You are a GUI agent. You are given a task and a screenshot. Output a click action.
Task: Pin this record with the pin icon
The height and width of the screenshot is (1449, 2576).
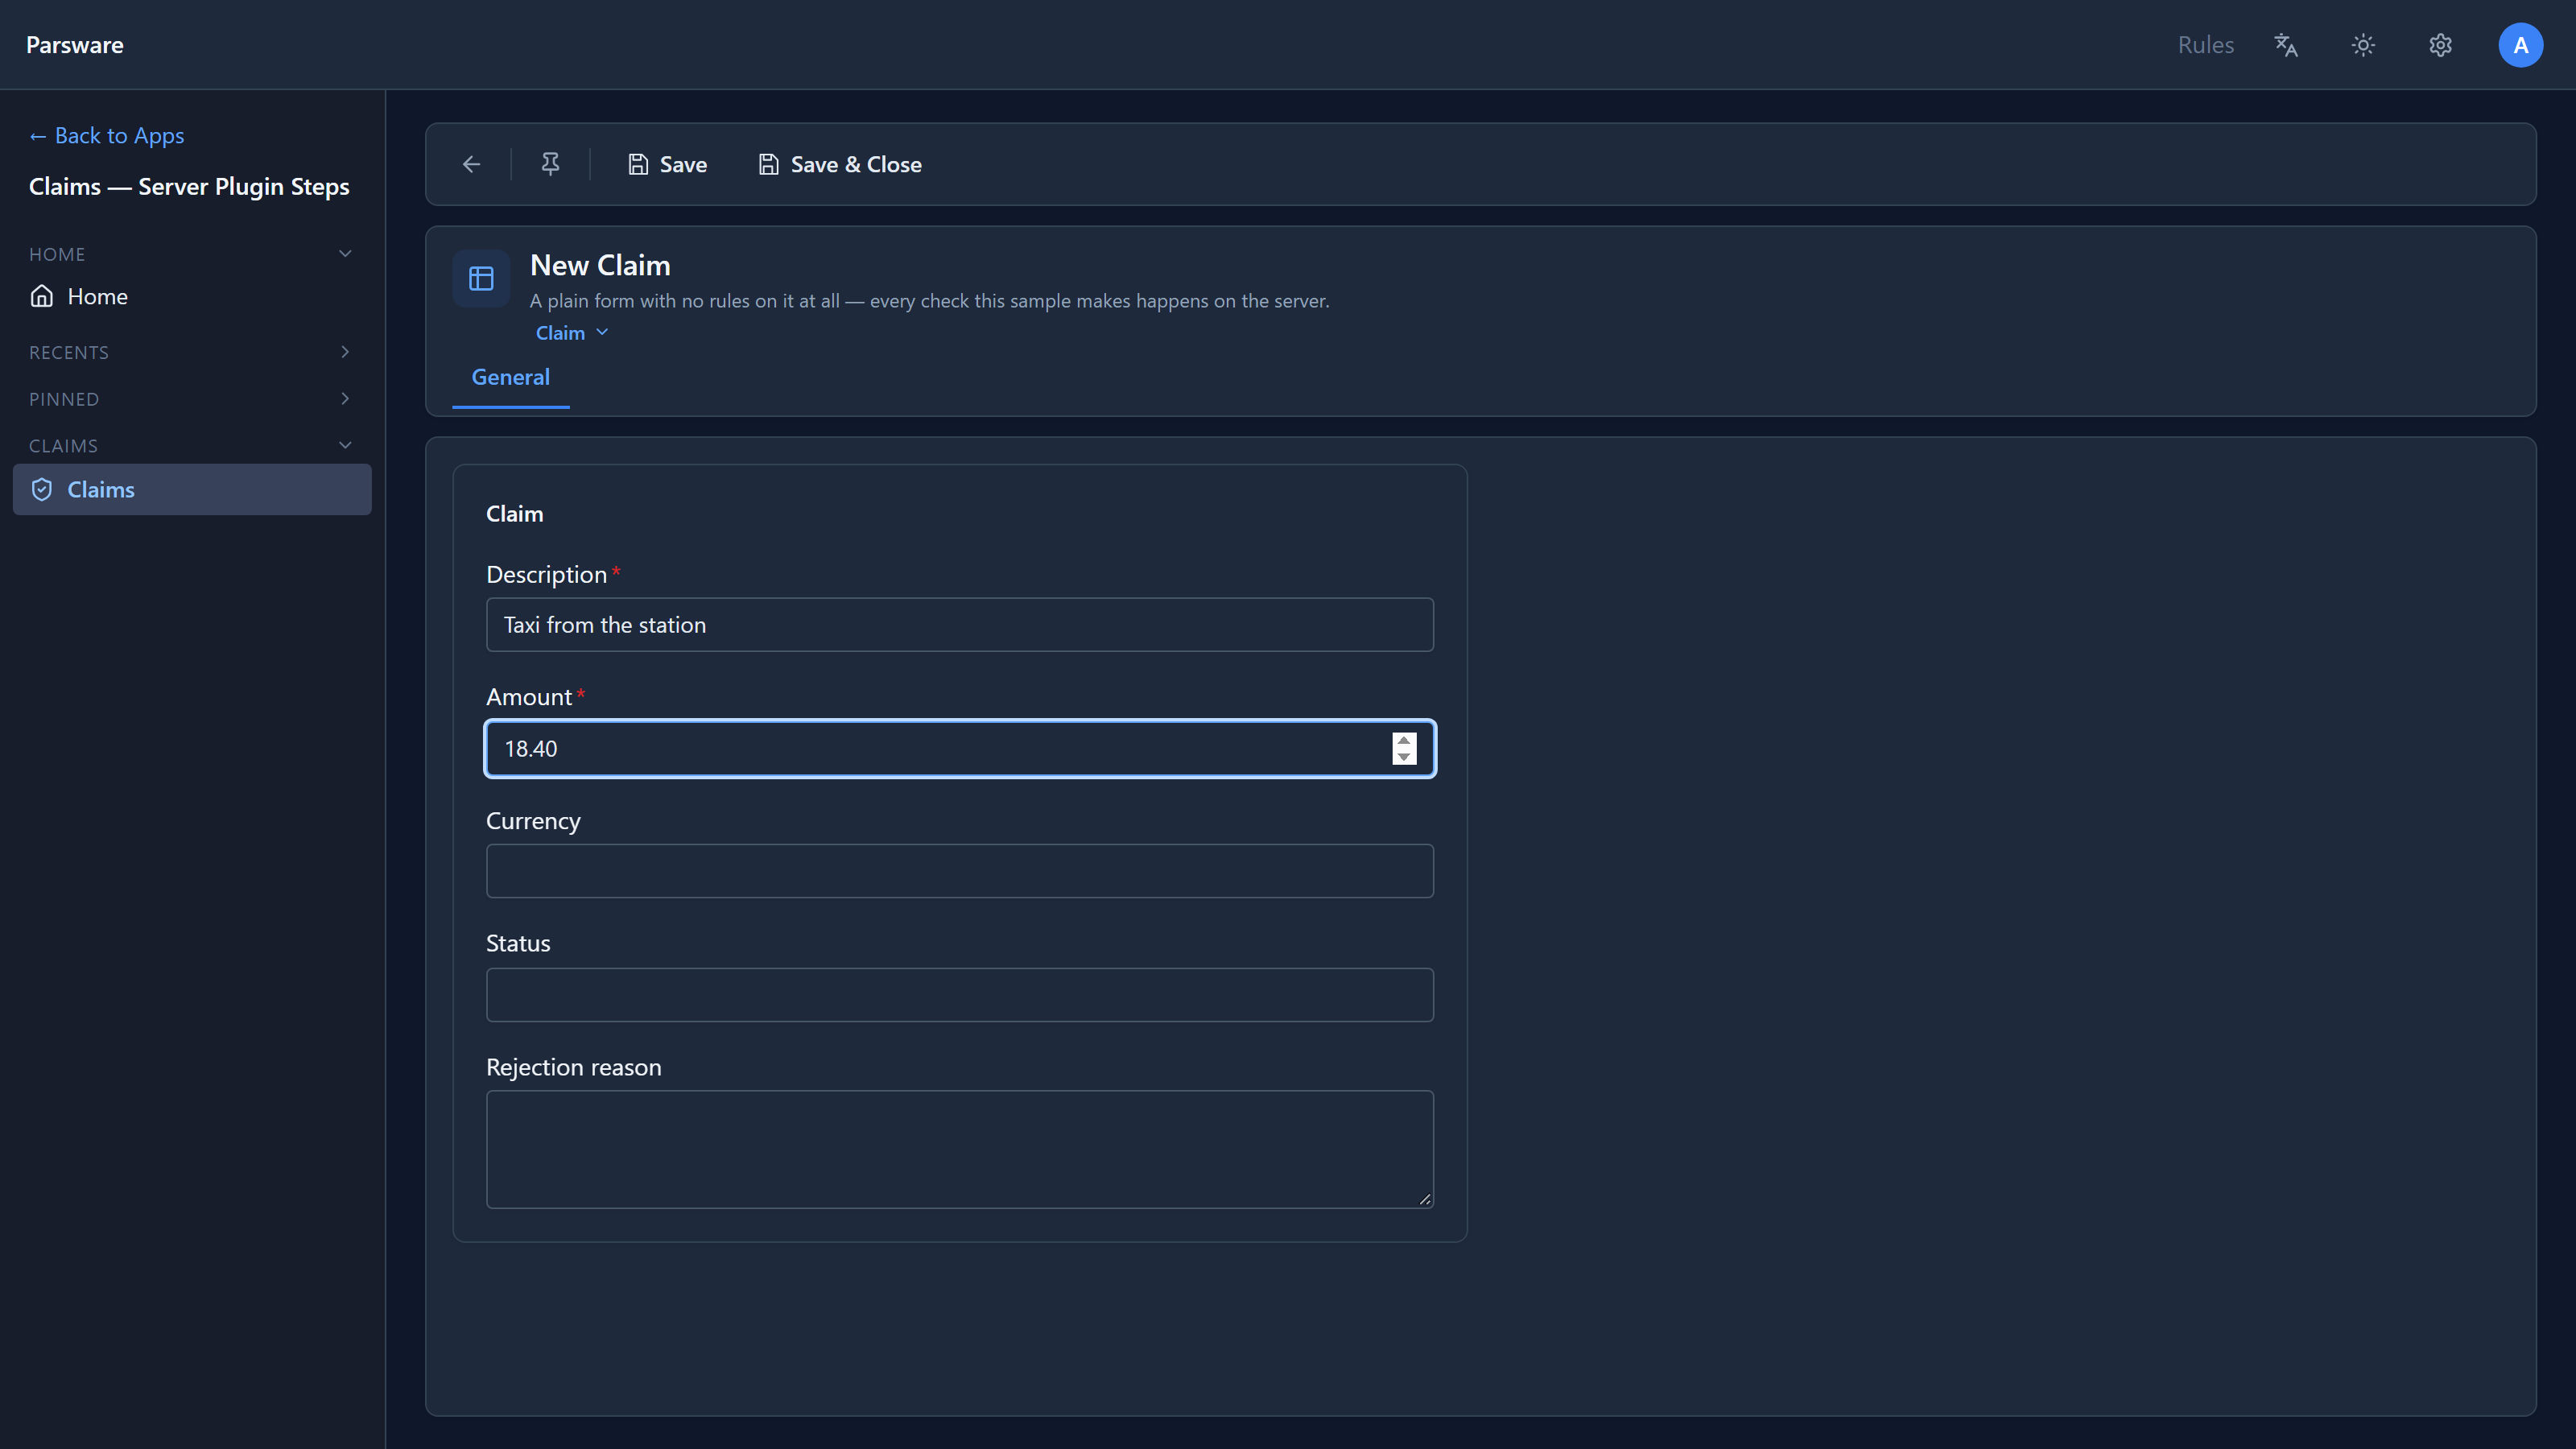[550, 164]
